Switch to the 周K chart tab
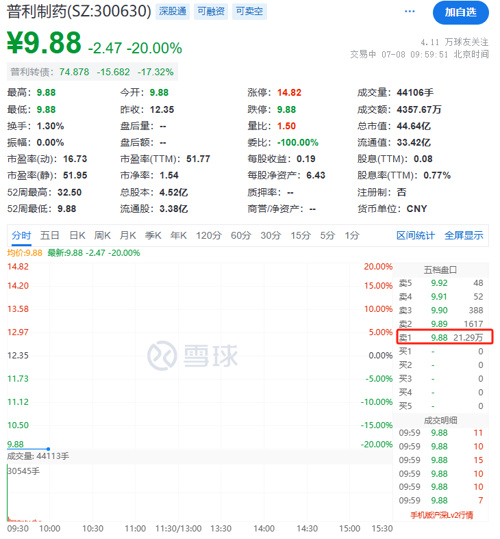 pyautogui.click(x=102, y=236)
